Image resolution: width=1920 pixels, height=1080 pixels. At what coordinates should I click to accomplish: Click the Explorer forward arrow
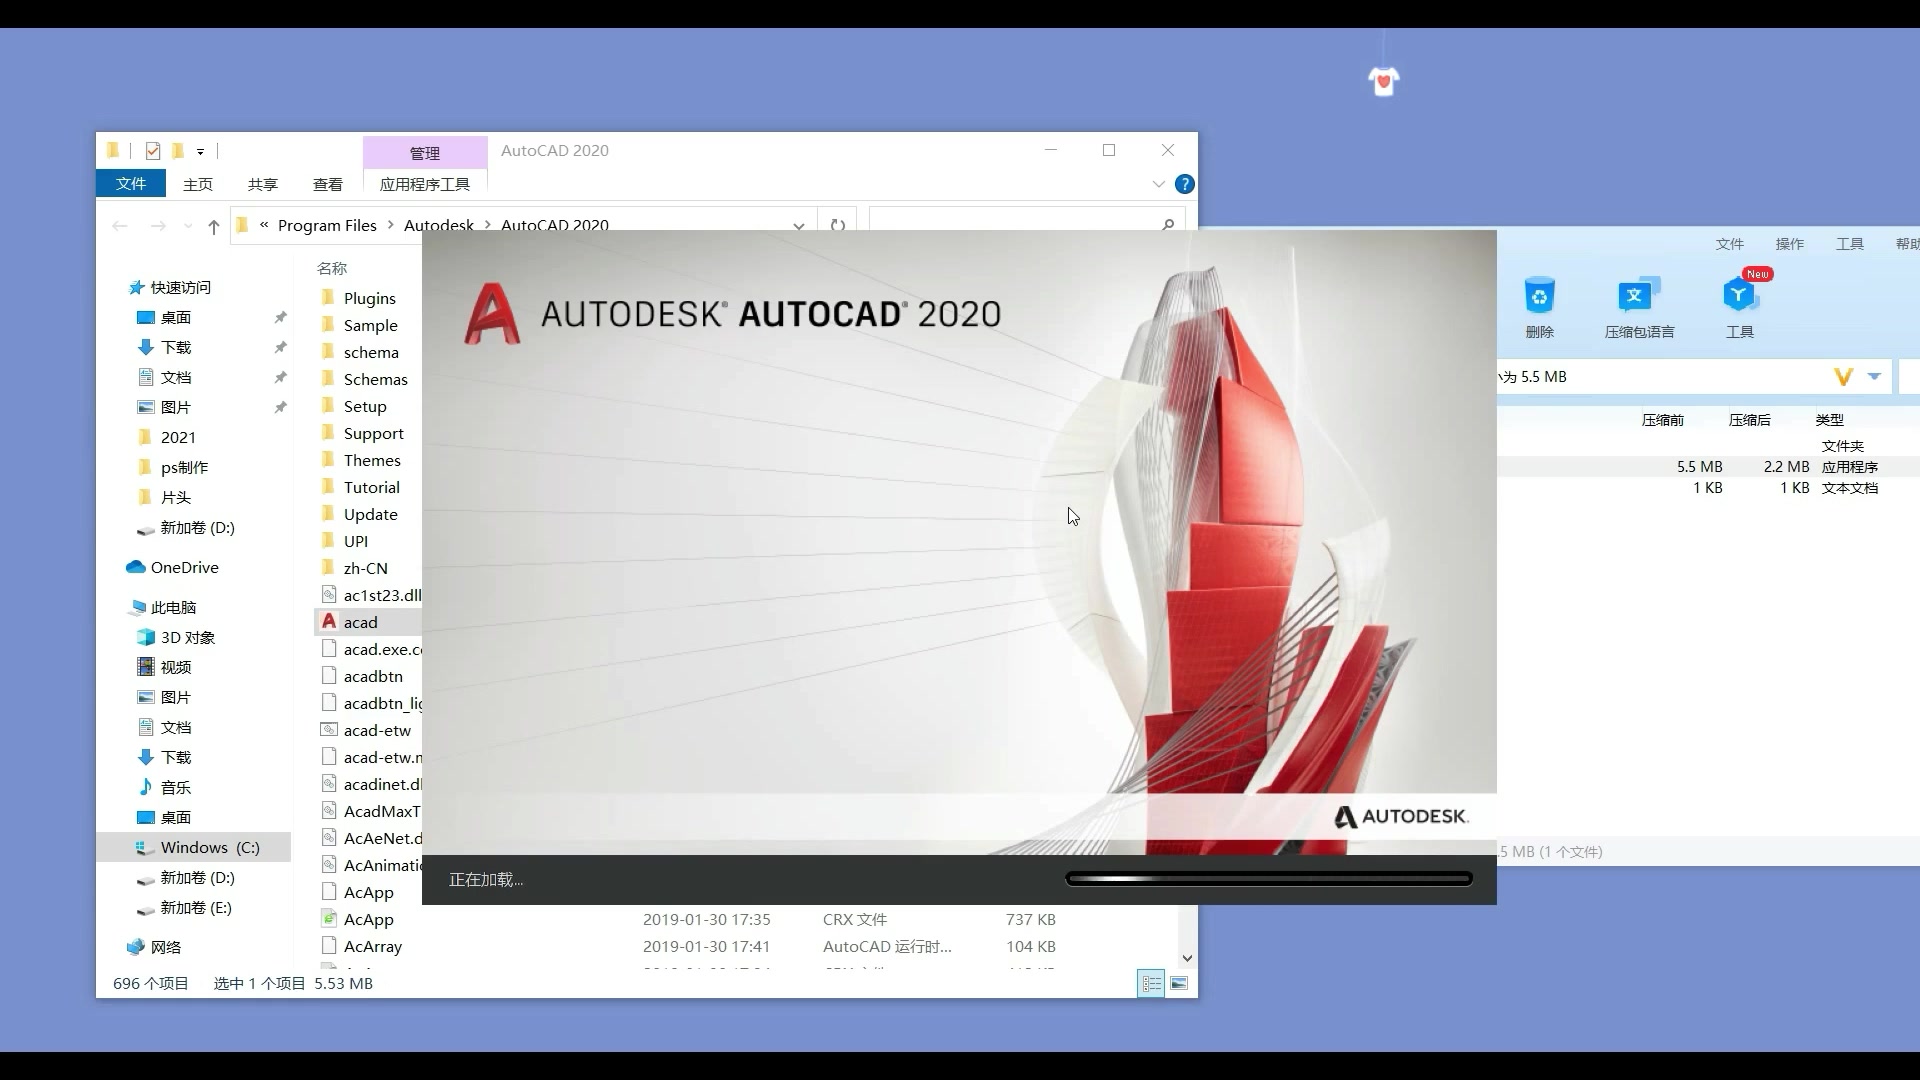pos(158,226)
